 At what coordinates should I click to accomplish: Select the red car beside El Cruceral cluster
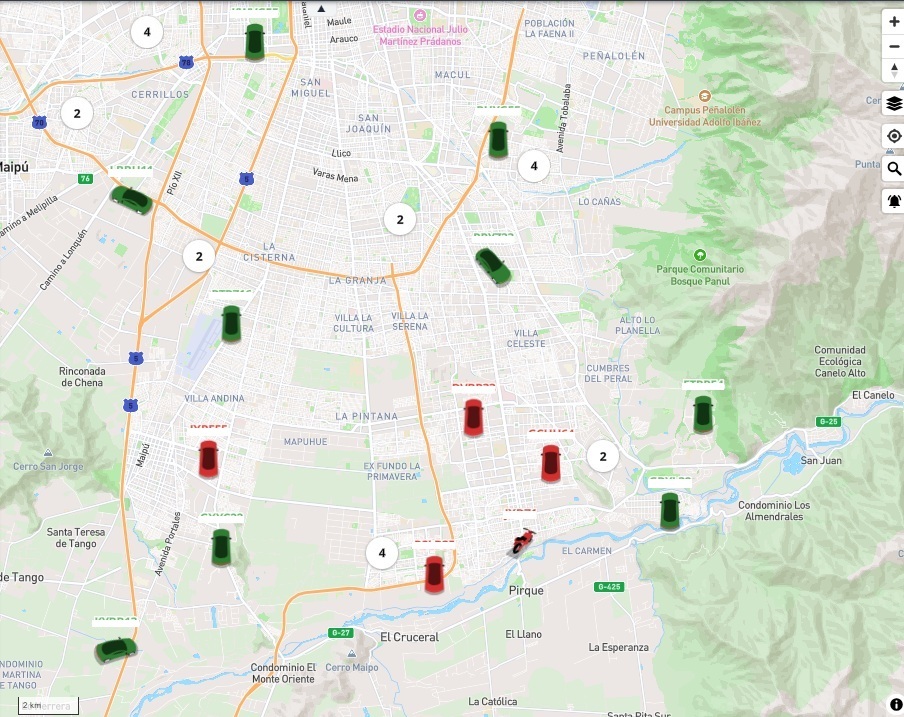point(434,574)
